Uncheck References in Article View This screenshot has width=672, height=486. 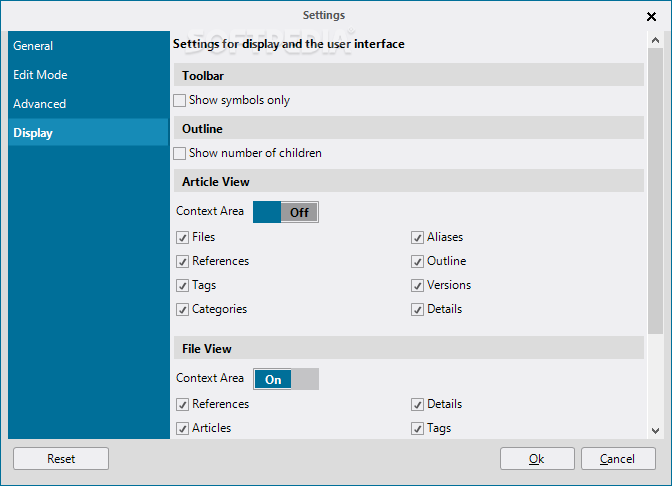click(183, 261)
